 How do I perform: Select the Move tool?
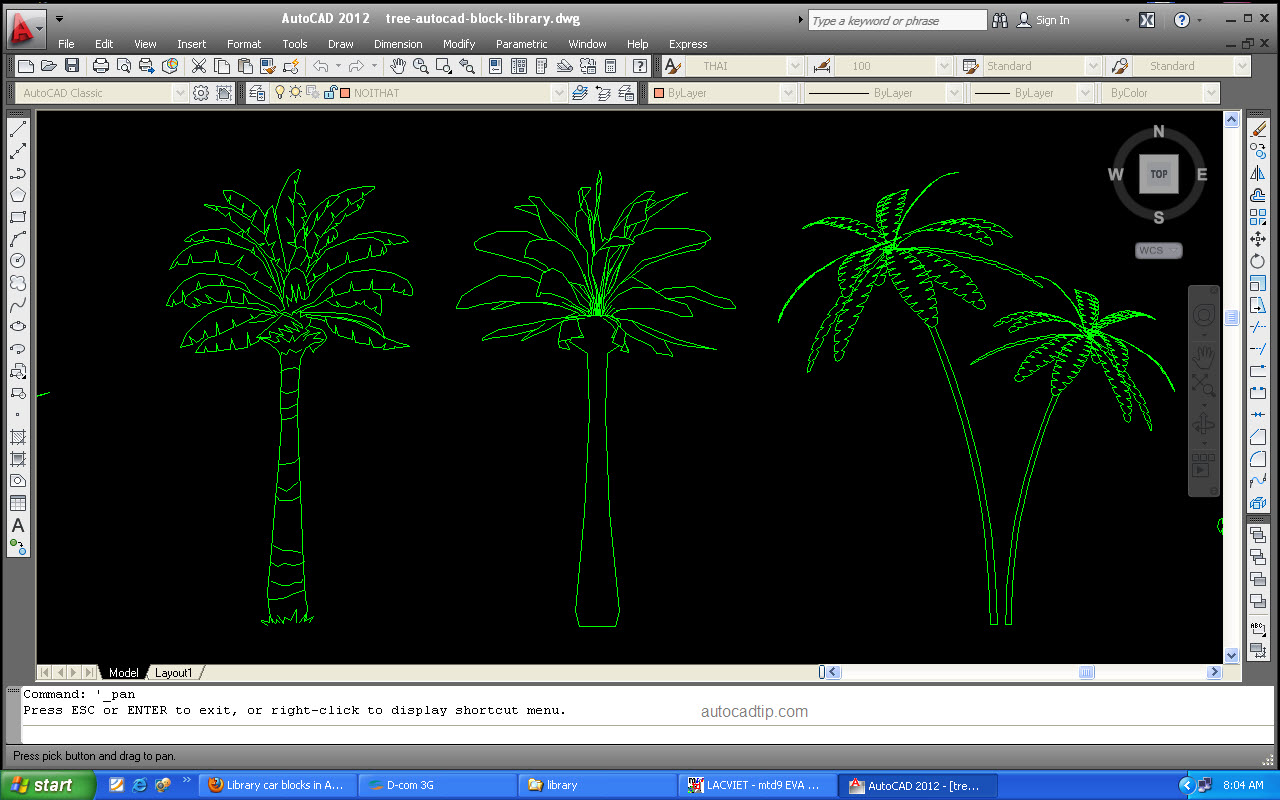[1259, 239]
